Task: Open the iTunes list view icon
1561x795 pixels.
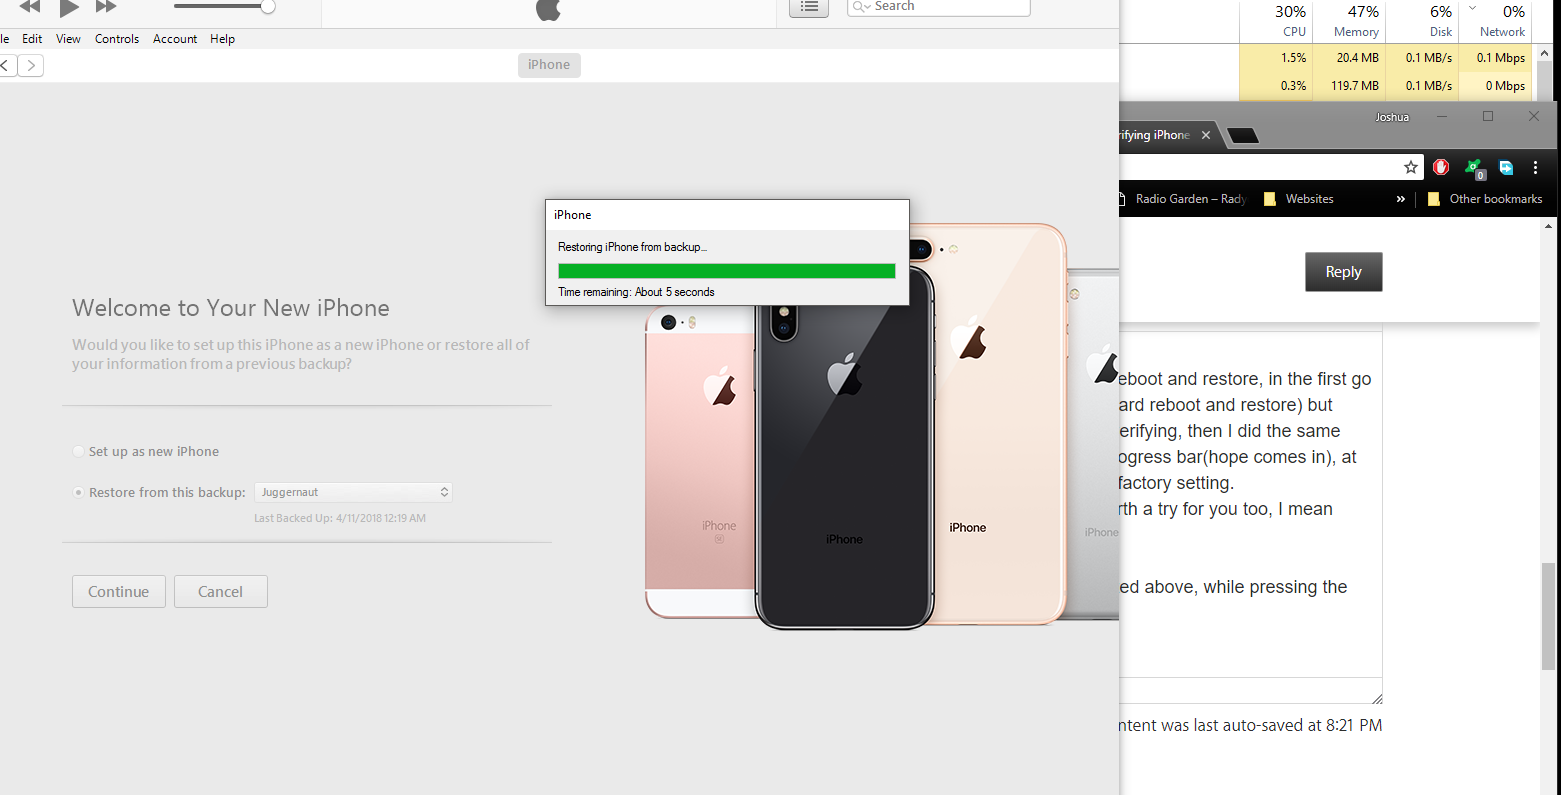Action: (809, 7)
